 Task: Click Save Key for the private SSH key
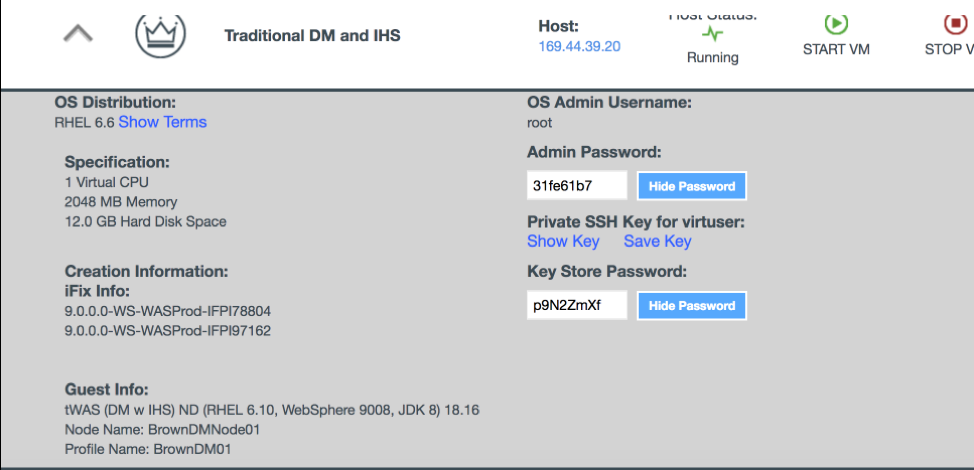pyautogui.click(x=657, y=241)
